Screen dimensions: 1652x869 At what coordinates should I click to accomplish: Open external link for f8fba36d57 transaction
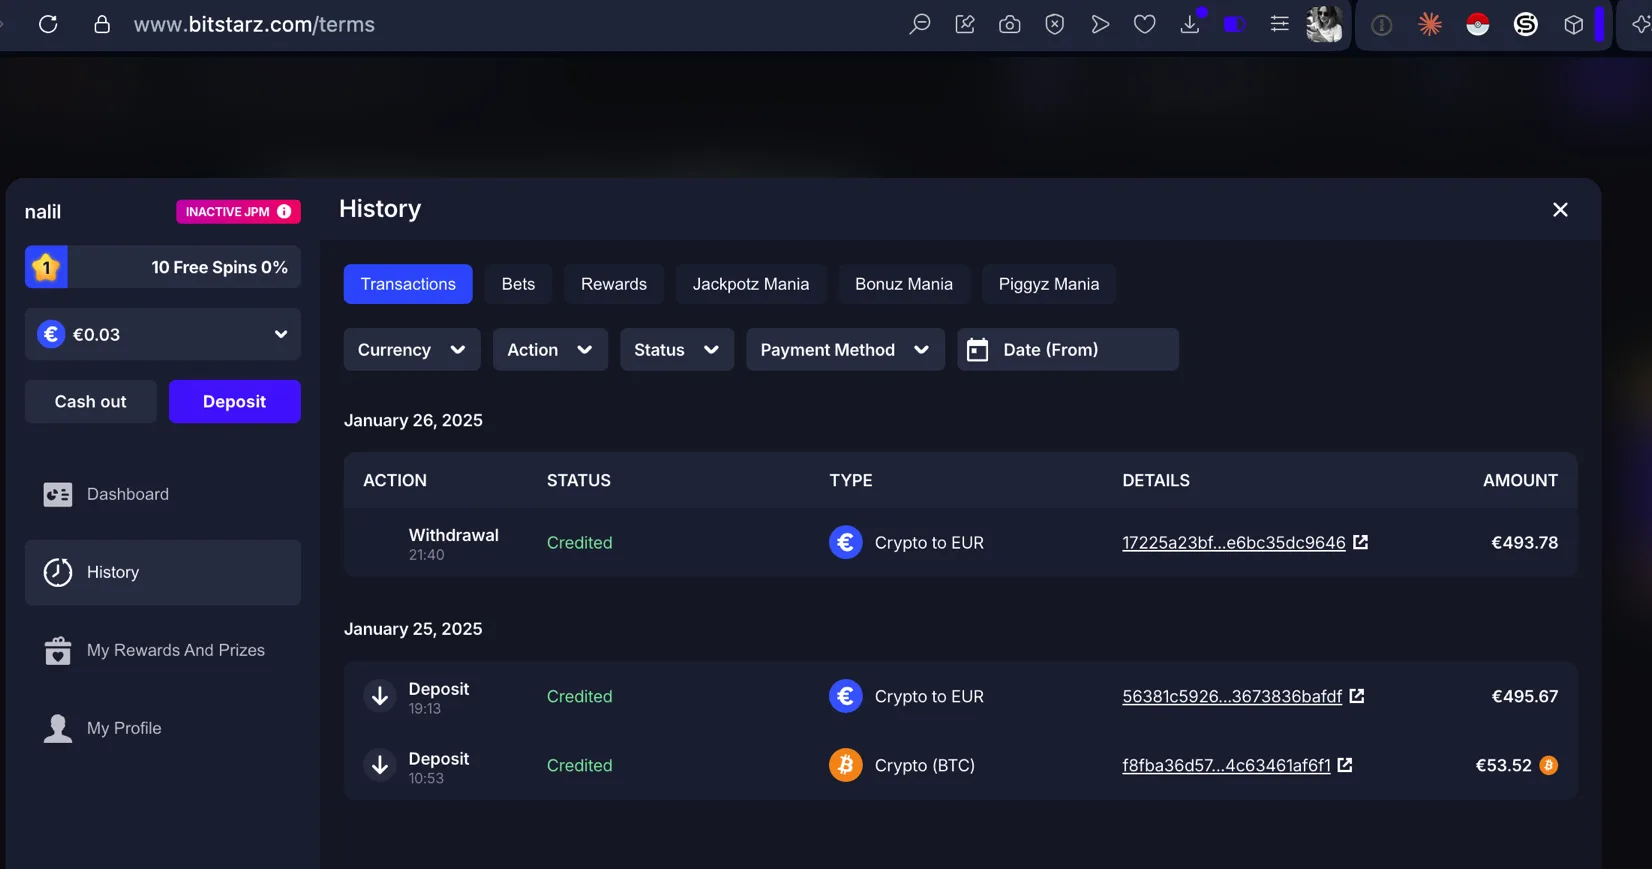pyautogui.click(x=1345, y=765)
